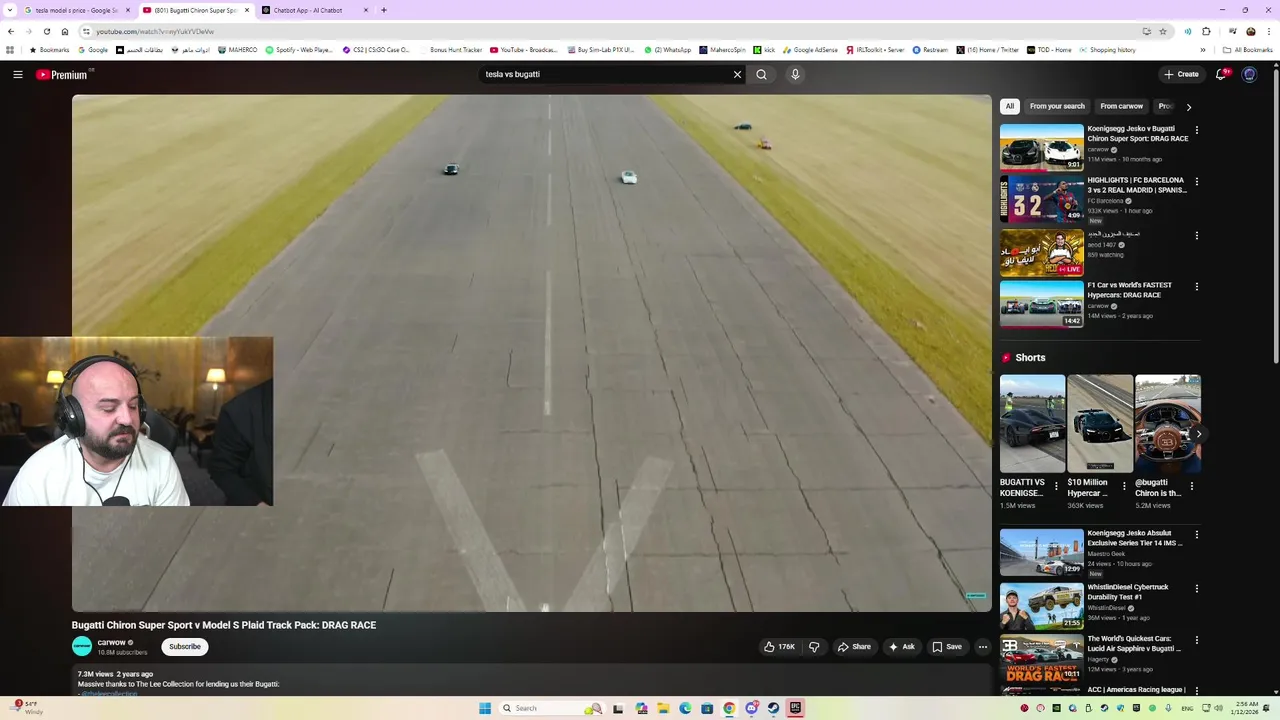Open the YouTube notifications bell
This screenshot has height=720, width=1280.
click(1221, 74)
